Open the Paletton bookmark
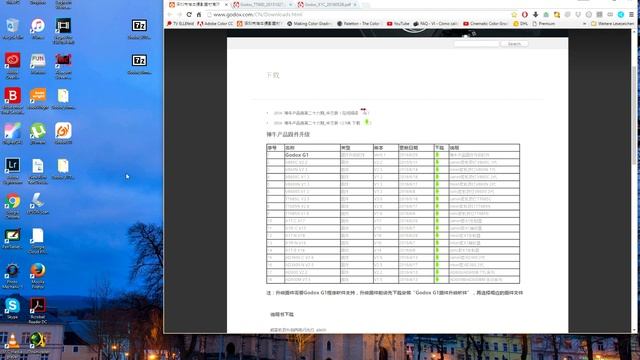 (358, 24)
